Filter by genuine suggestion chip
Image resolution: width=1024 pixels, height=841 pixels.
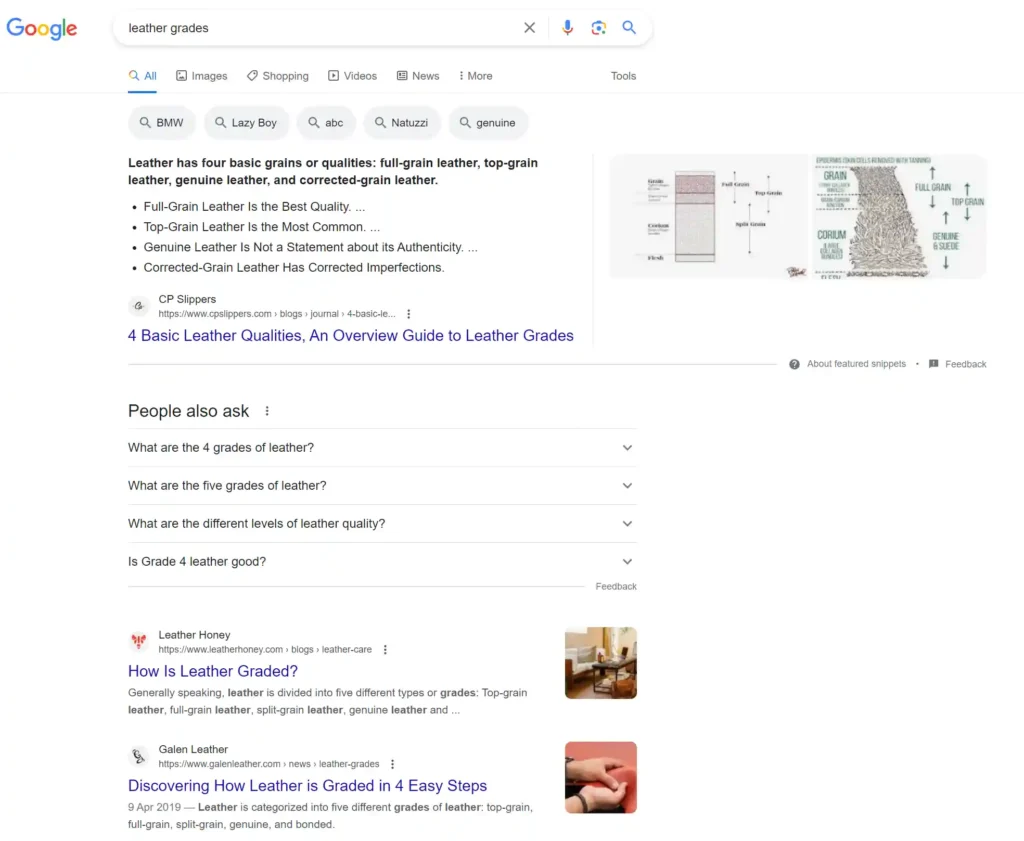[x=488, y=123]
